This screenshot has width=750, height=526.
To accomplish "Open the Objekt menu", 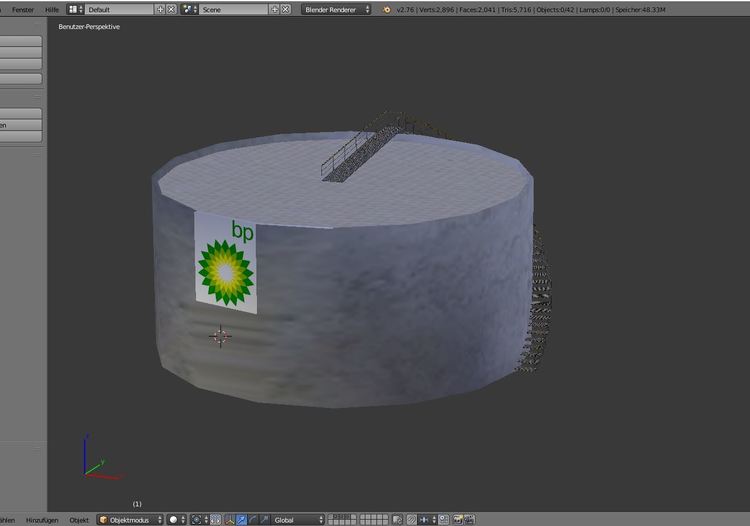I will (x=79, y=520).
